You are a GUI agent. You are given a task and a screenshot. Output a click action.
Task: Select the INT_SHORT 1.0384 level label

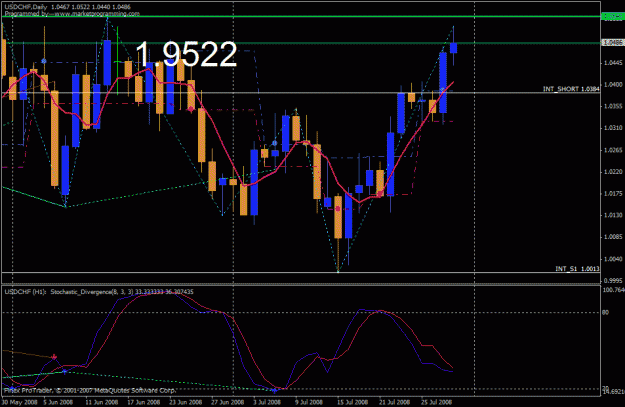571,89
